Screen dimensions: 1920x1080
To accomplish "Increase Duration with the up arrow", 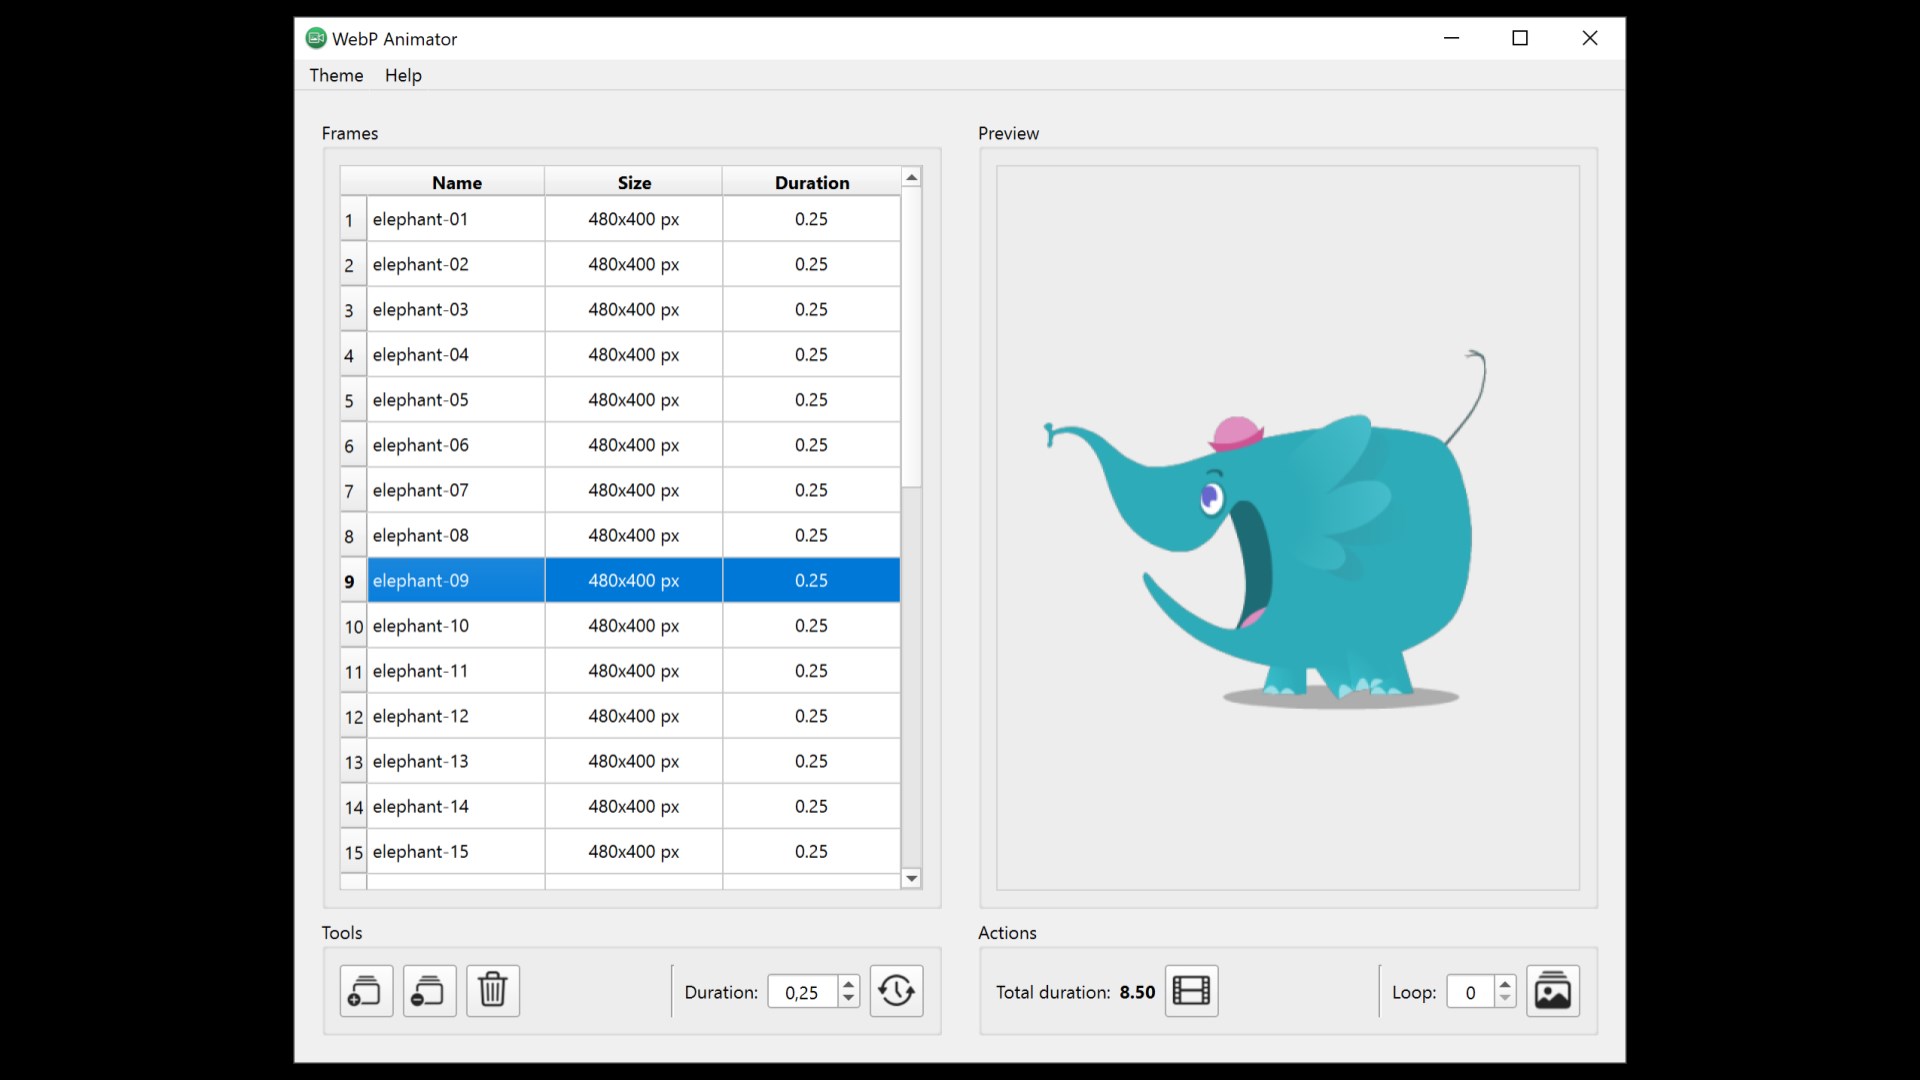I will tap(849, 984).
